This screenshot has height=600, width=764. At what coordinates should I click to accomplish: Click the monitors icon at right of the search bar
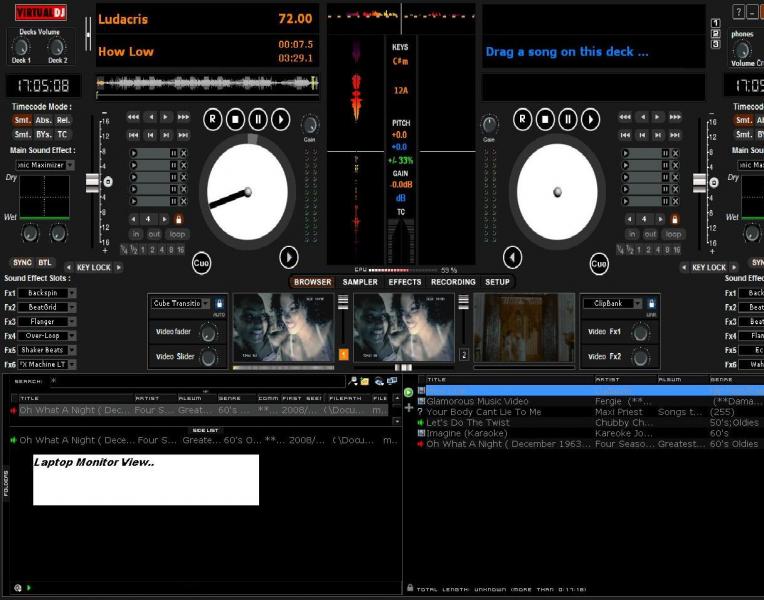pyautogui.click(x=392, y=381)
